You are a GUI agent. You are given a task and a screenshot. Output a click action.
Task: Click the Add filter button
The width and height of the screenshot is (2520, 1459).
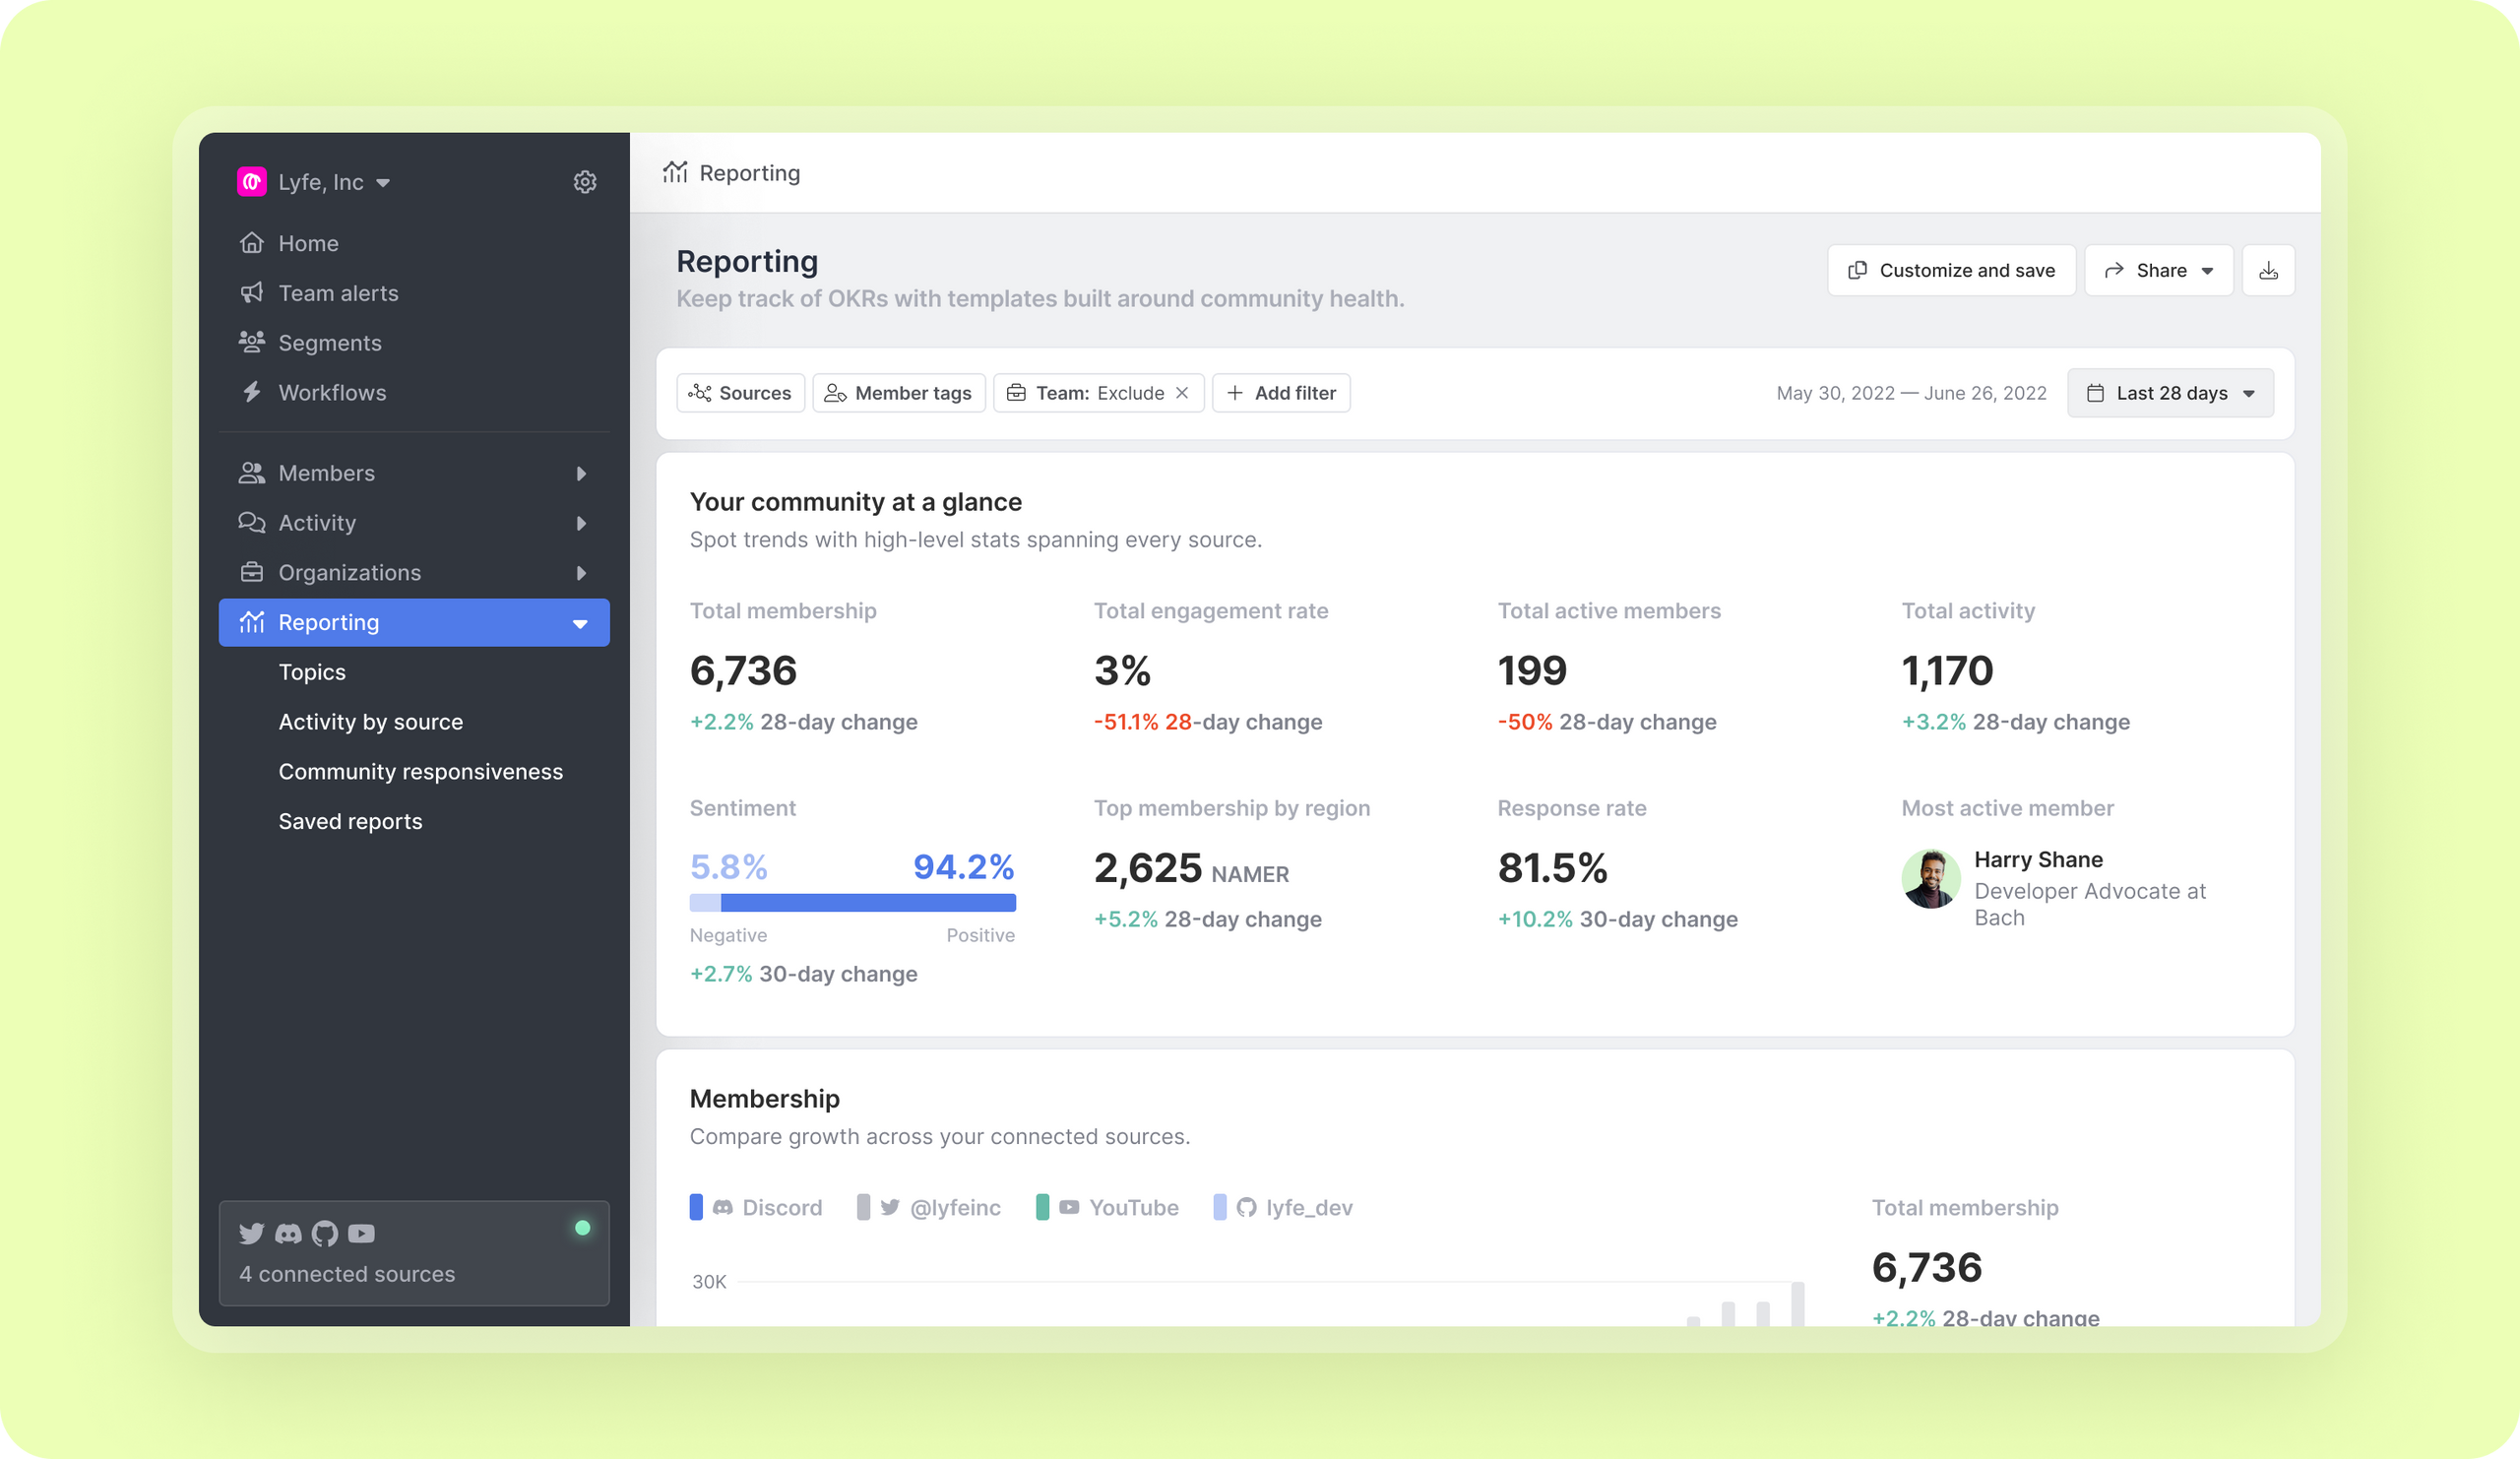click(x=1281, y=393)
